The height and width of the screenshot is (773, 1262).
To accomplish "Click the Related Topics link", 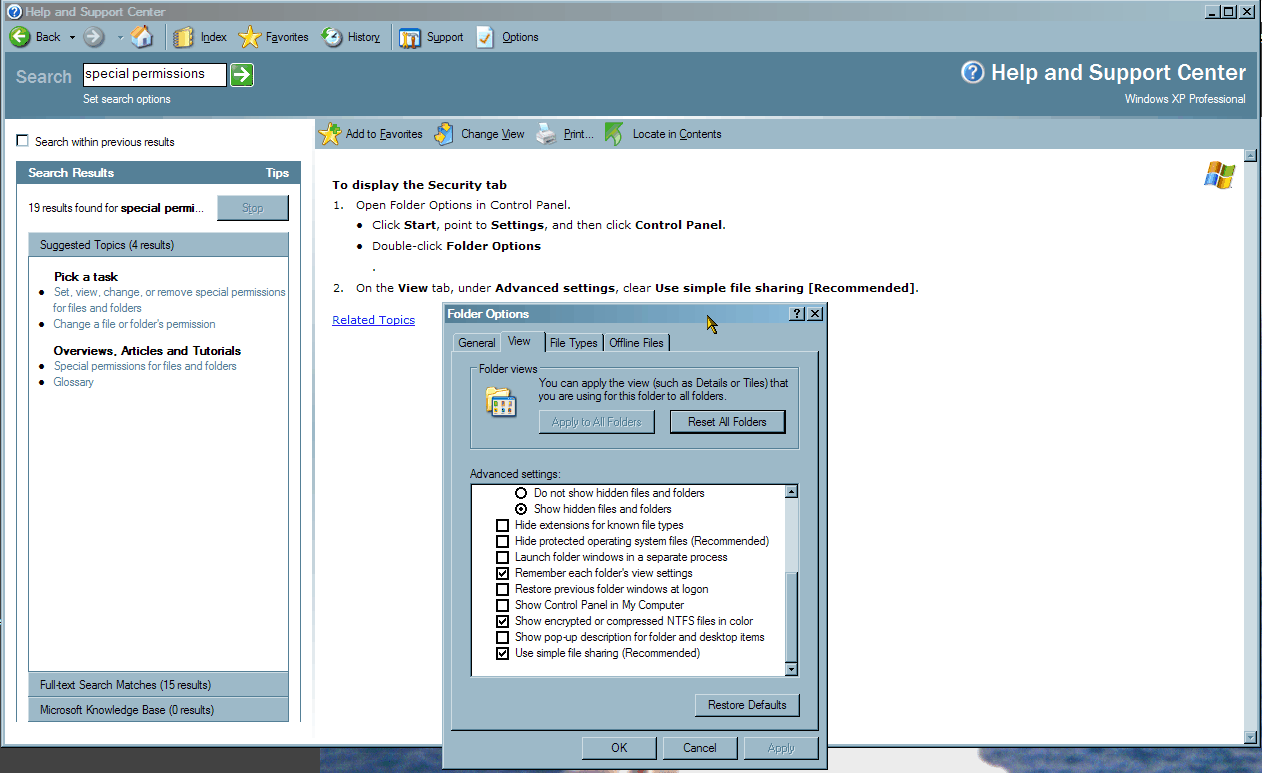I will 373,320.
